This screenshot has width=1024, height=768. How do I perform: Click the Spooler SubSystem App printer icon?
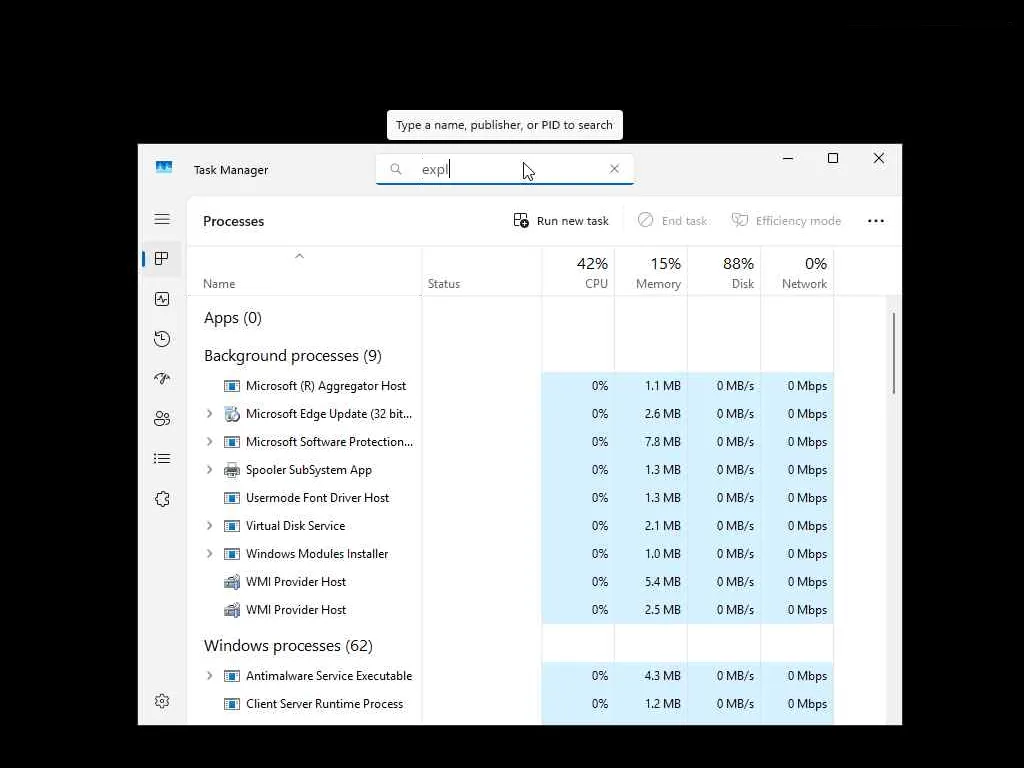[232, 470]
